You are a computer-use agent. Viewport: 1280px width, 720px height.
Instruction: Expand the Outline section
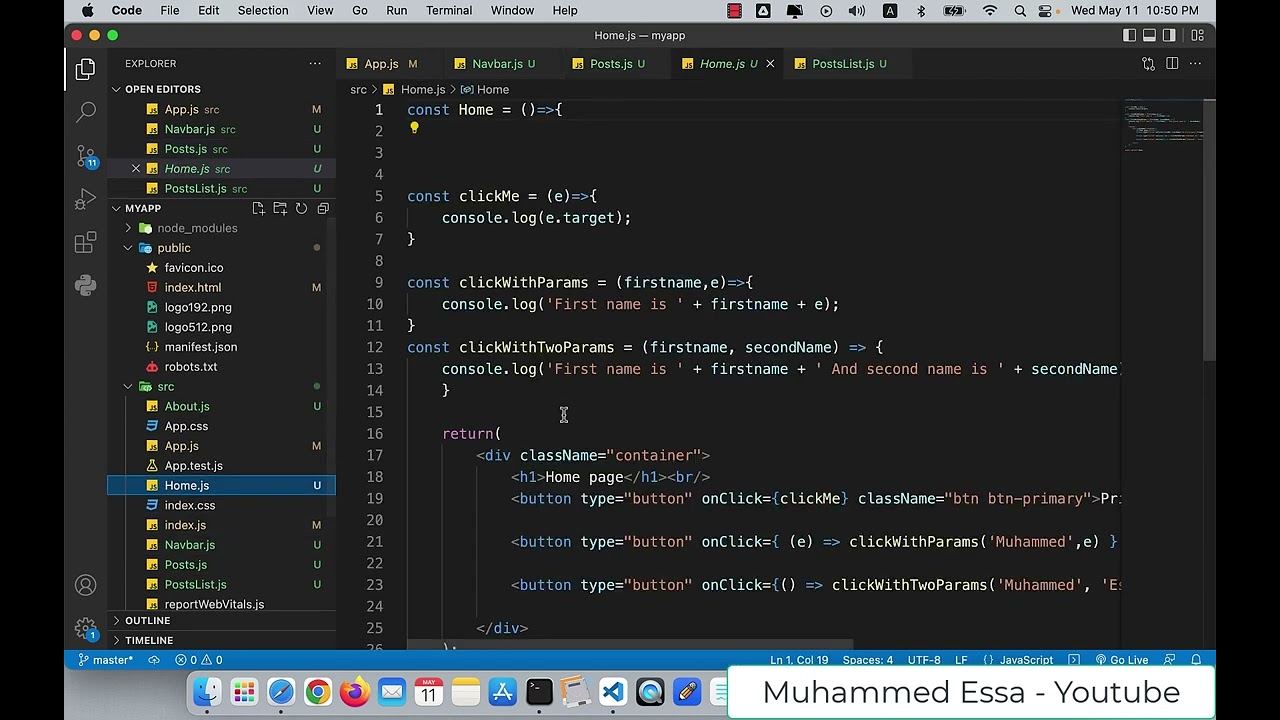coord(148,620)
